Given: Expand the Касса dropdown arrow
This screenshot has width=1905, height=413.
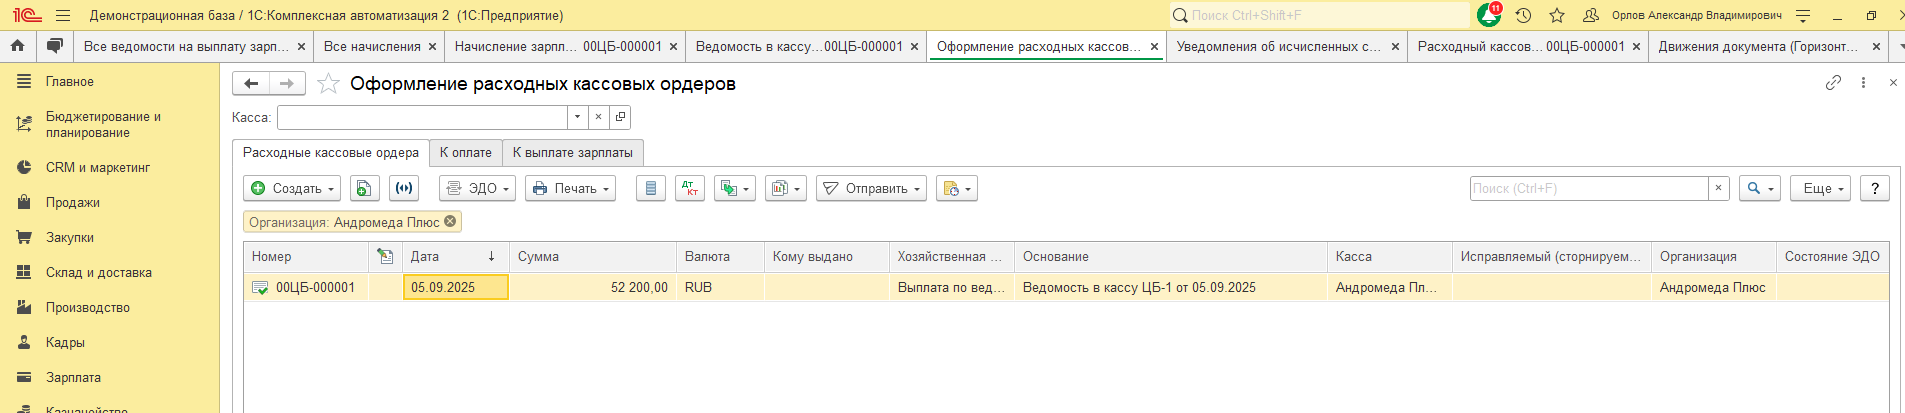Looking at the screenshot, I should click(577, 117).
